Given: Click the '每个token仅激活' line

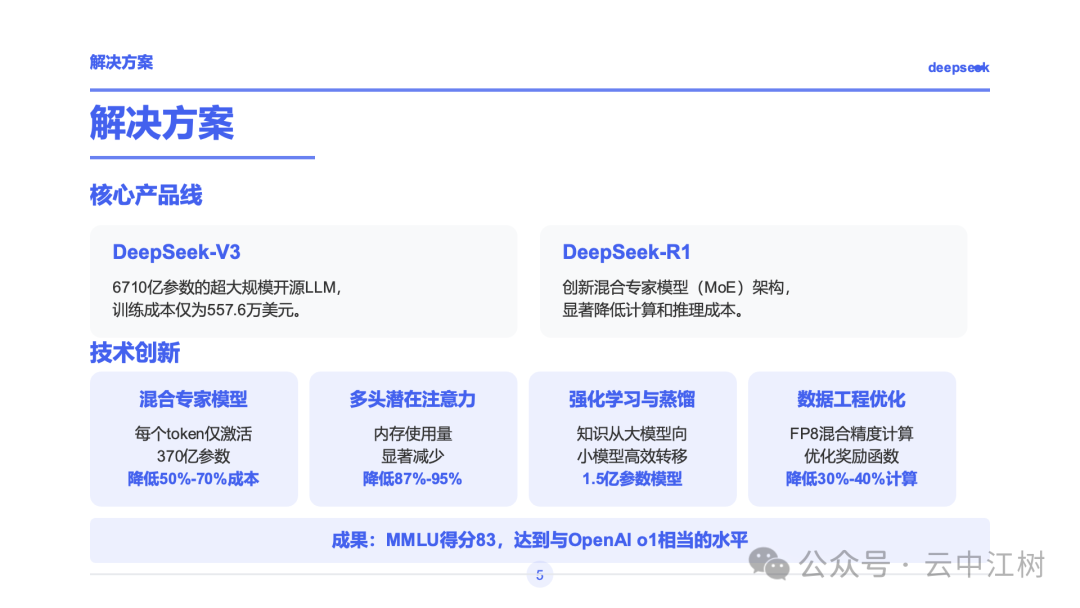Looking at the screenshot, I should [194, 434].
